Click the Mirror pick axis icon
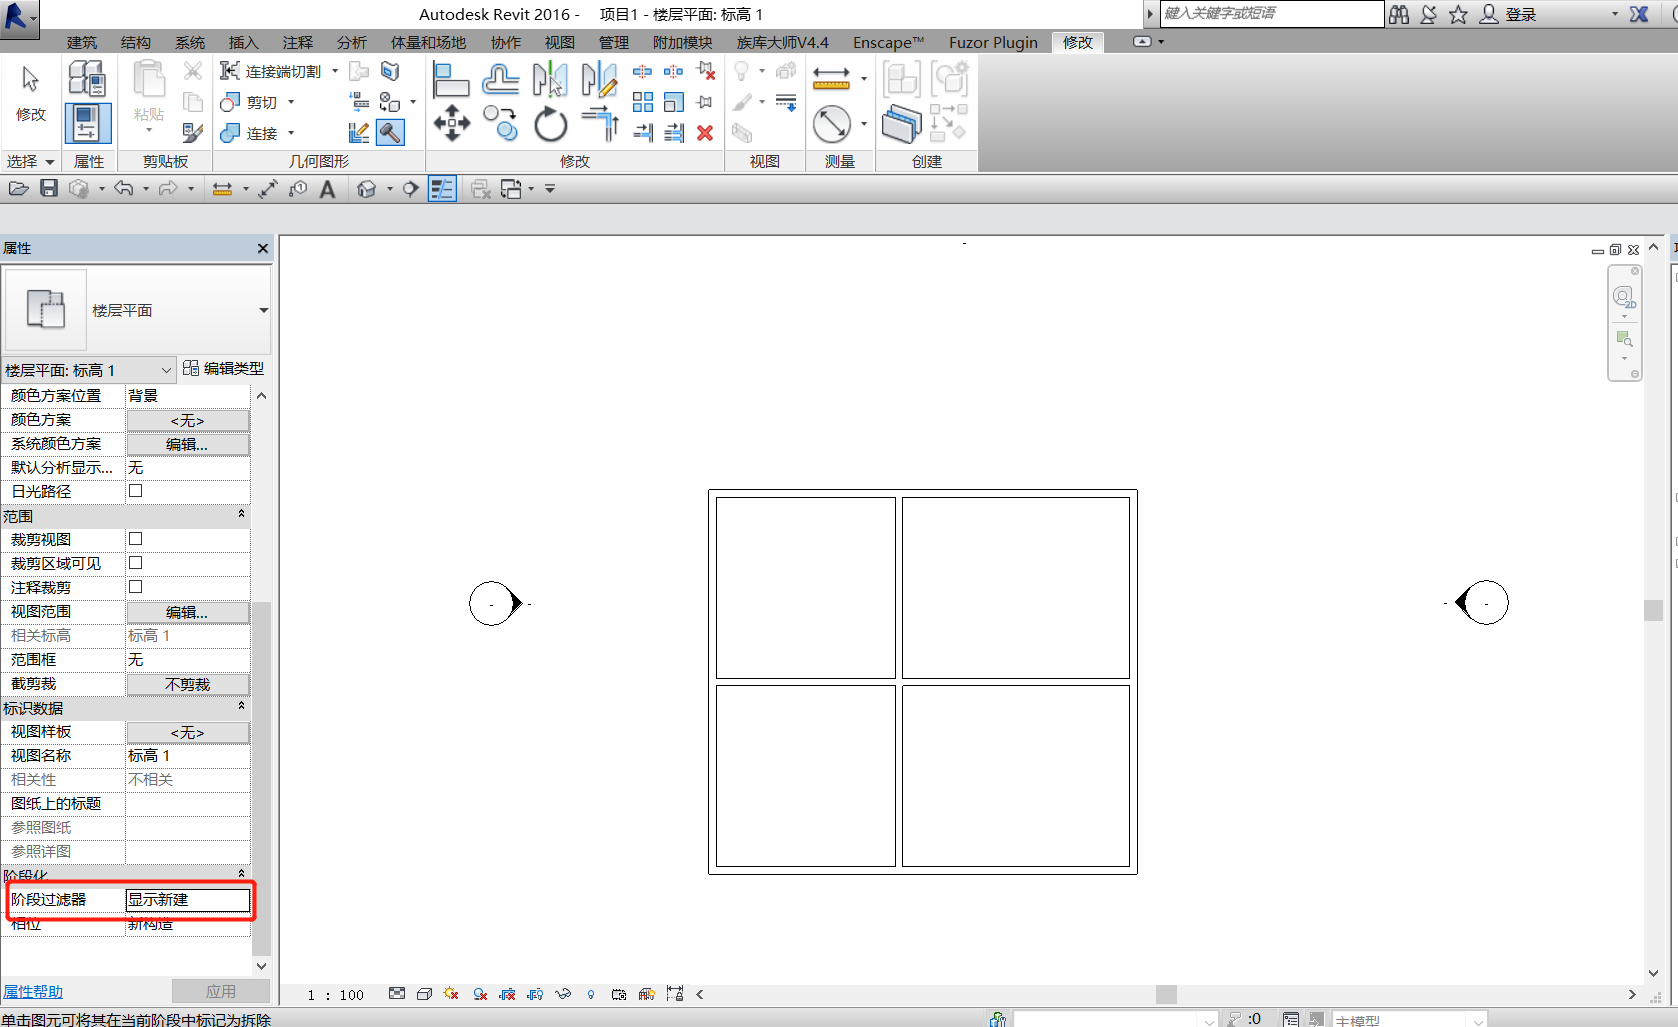 click(x=549, y=78)
